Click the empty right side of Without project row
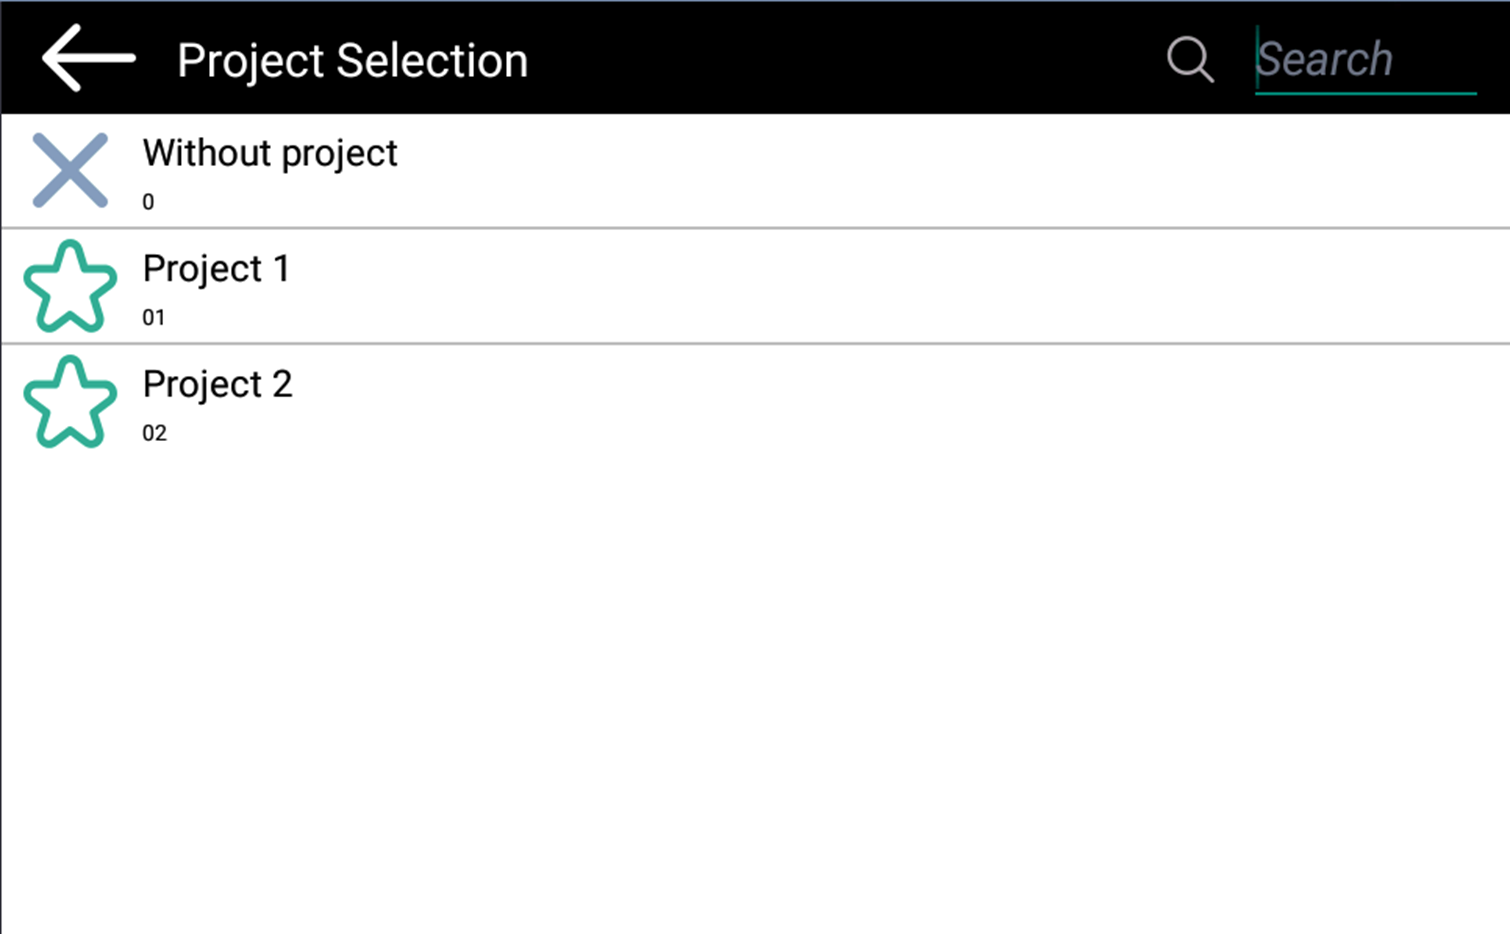 click(1000, 171)
